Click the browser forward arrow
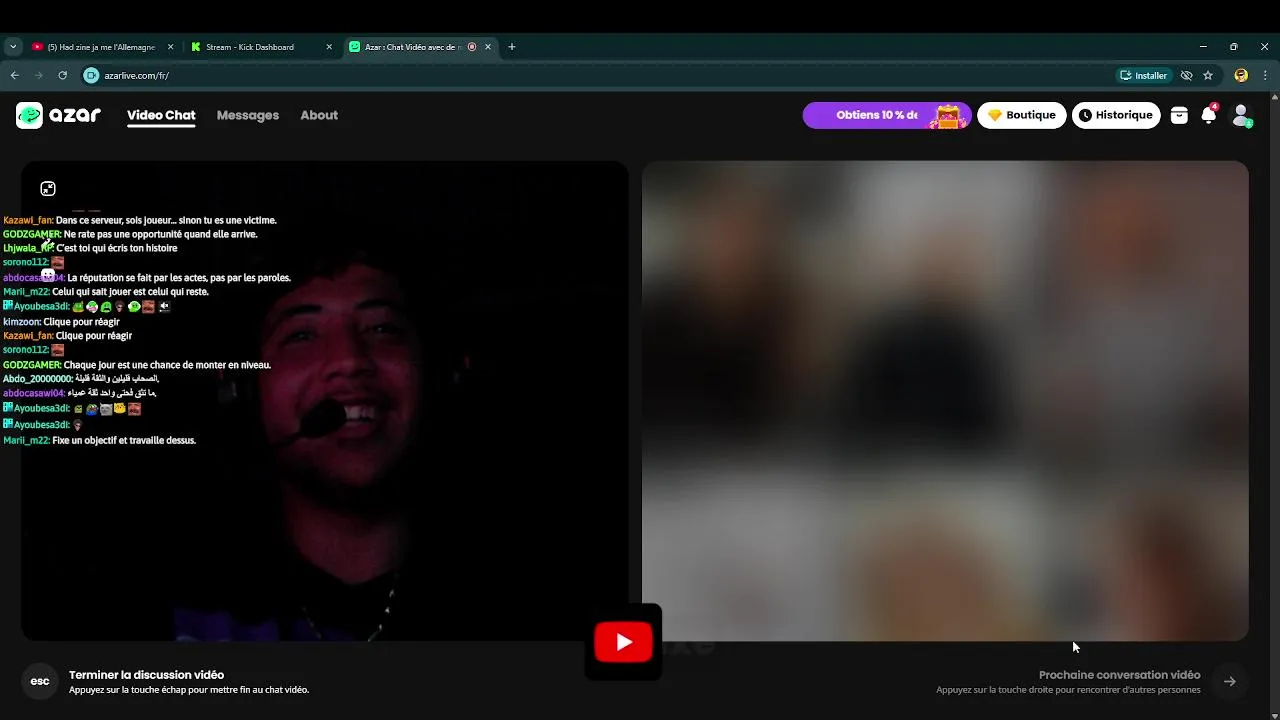The width and height of the screenshot is (1280, 720). point(39,75)
